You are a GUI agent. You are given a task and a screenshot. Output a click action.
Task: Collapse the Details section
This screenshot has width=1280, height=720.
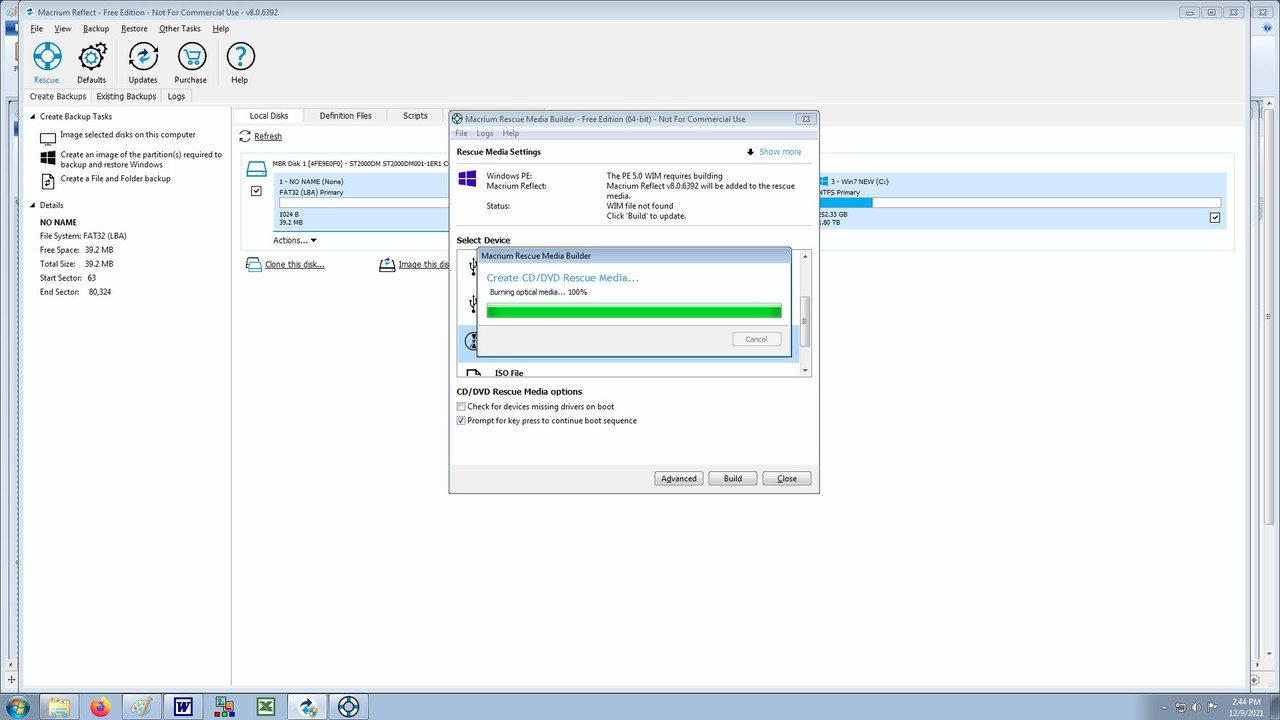coord(33,205)
